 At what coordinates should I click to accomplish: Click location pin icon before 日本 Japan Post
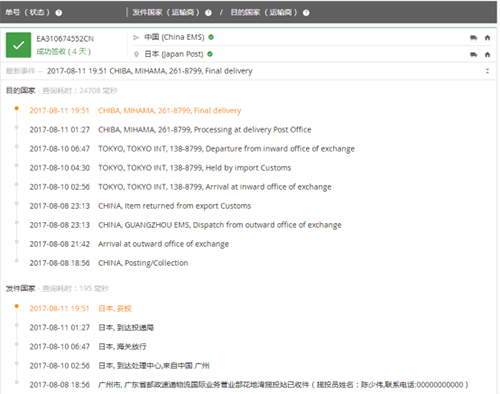tap(136, 54)
